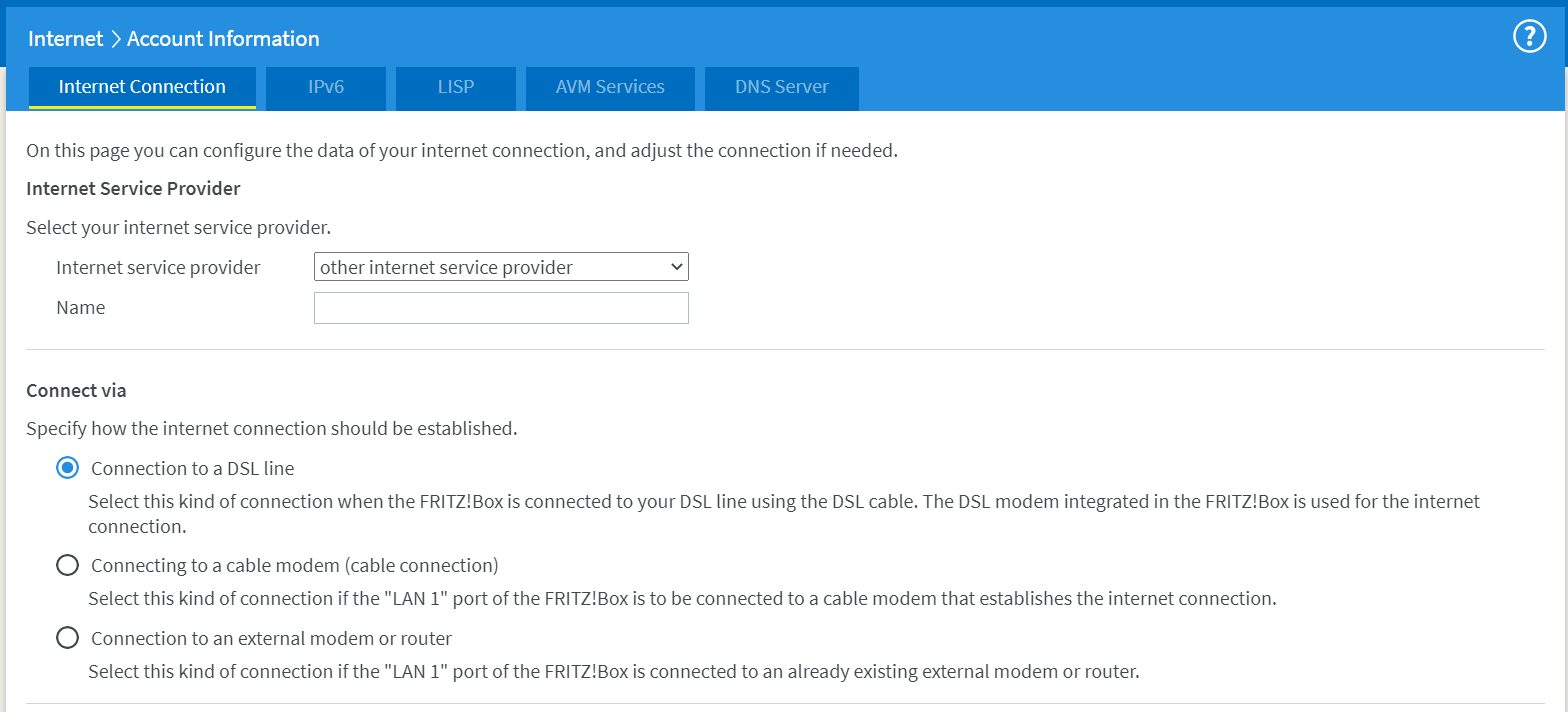Click the Account Information breadcrumb title
The height and width of the screenshot is (712, 1568).
click(223, 39)
